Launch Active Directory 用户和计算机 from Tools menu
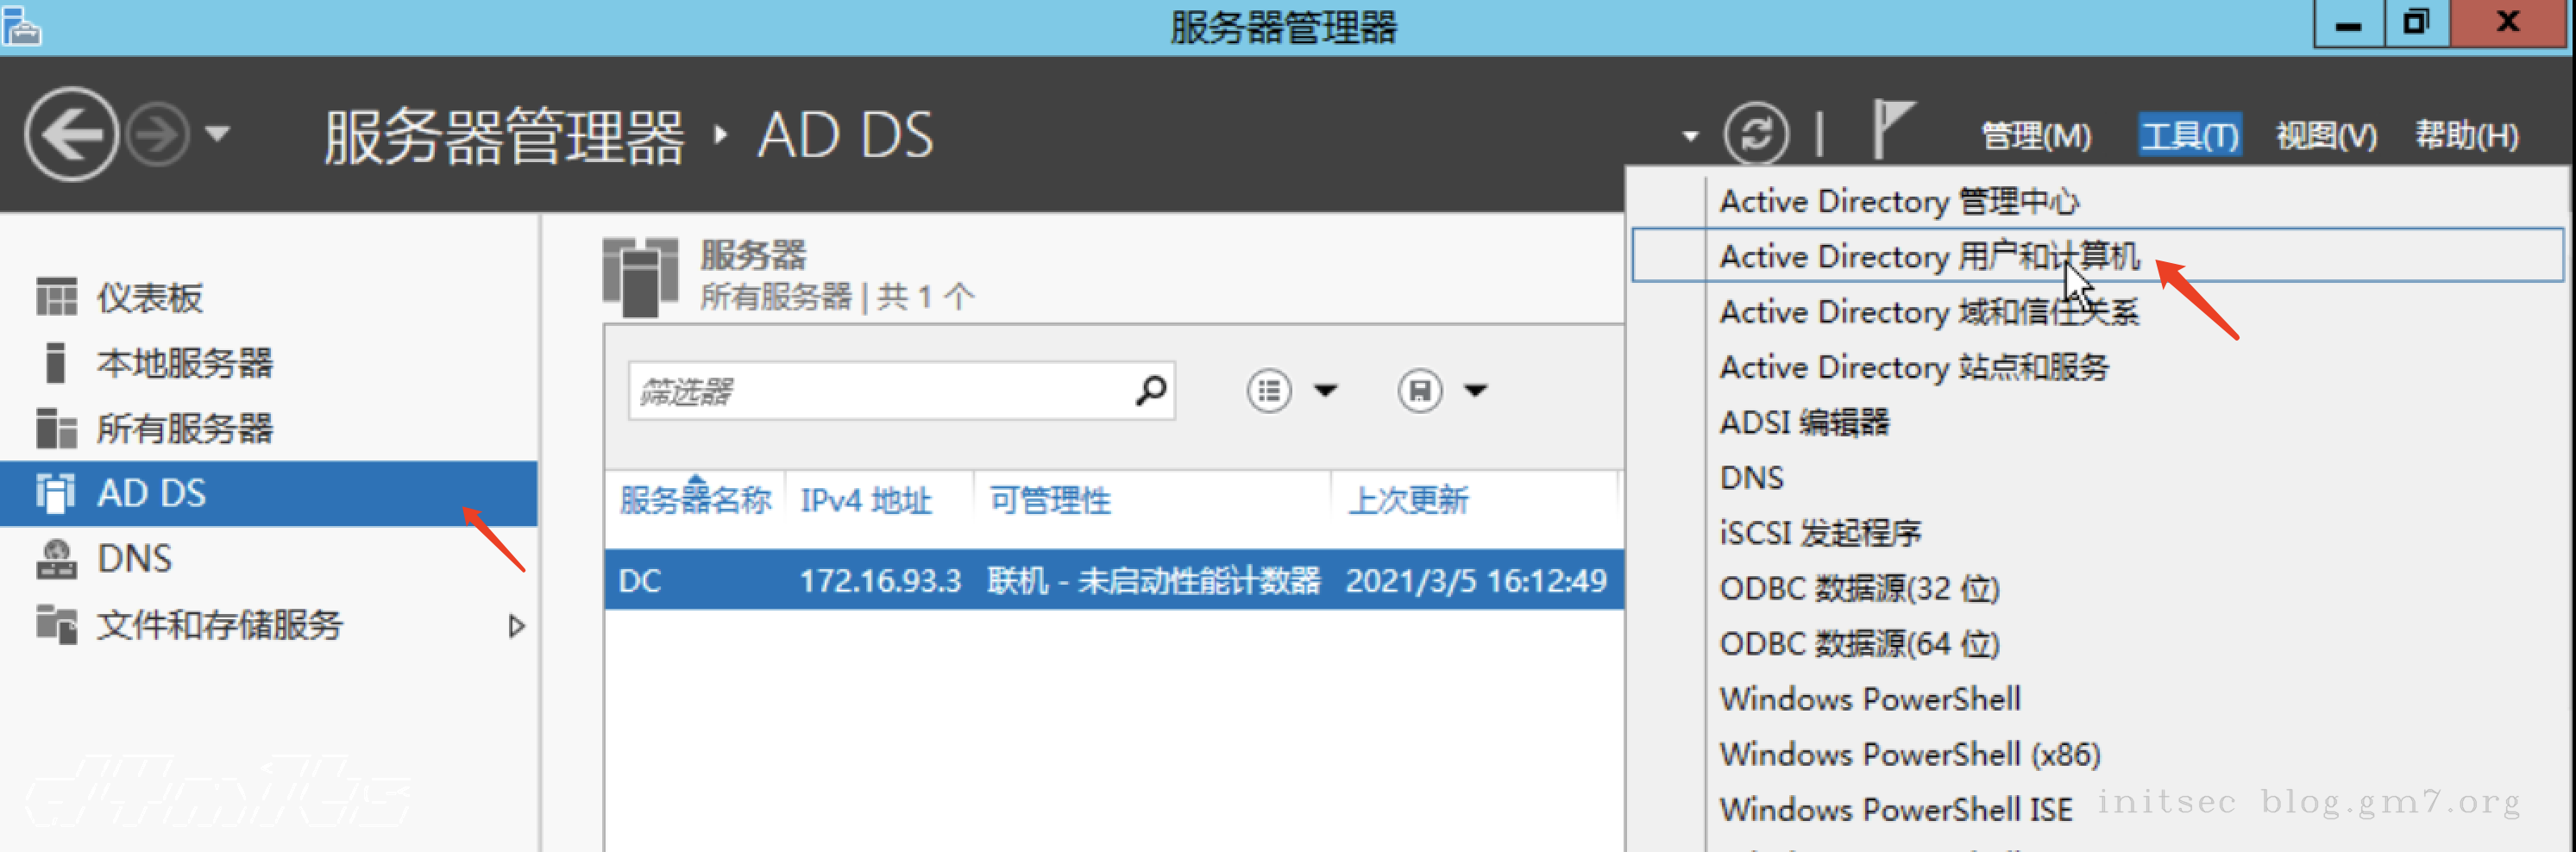This screenshot has width=2576, height=852. pyautogui.click(x=1928, y=256)
